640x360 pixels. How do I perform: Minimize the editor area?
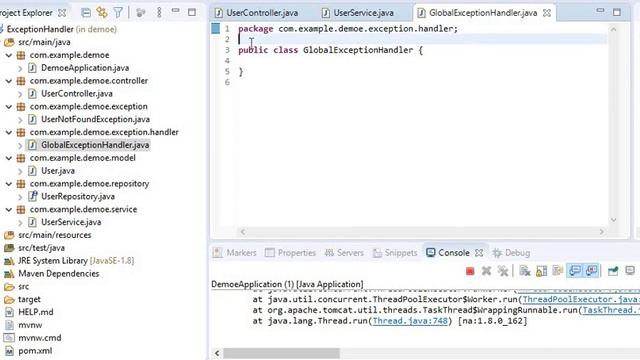(x=600, y=11)
